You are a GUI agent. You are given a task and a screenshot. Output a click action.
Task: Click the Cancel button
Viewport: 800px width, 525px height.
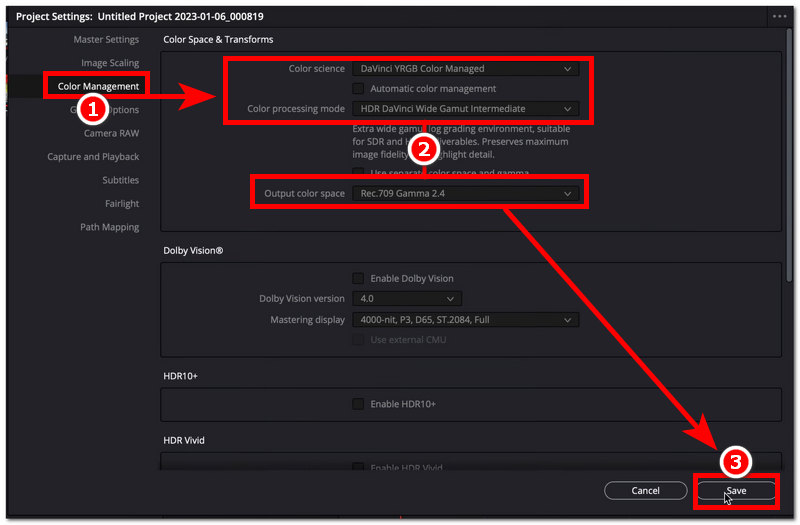tap(645, 490)
